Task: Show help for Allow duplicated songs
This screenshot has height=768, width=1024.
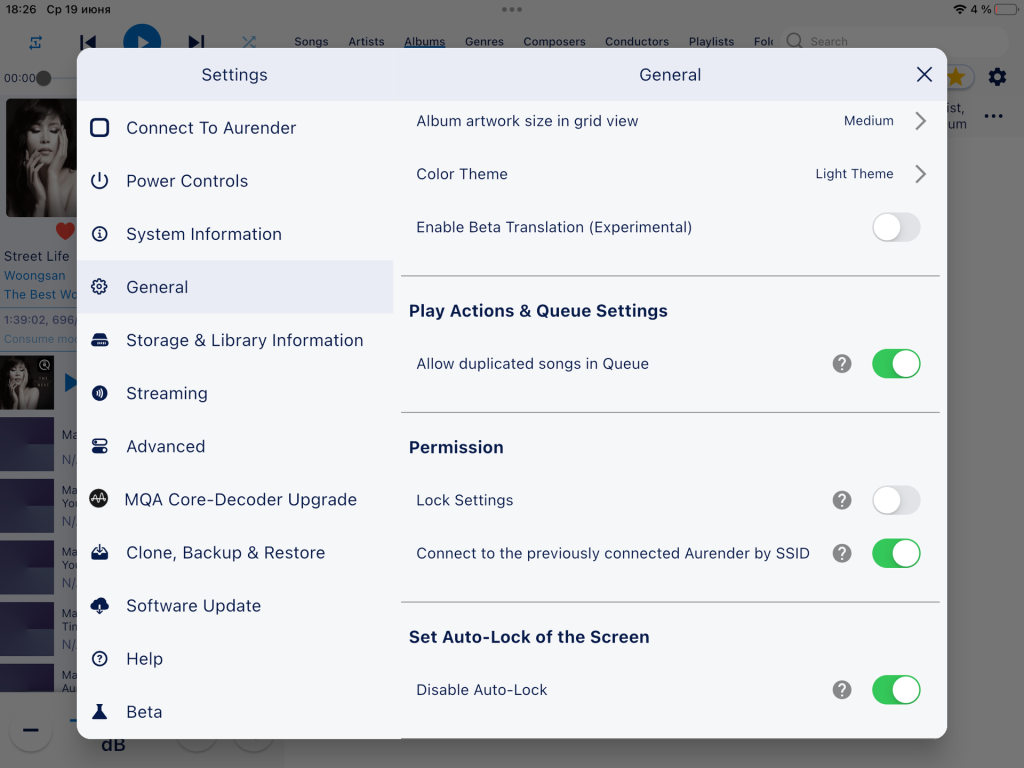Action: (x=842, y=364)
